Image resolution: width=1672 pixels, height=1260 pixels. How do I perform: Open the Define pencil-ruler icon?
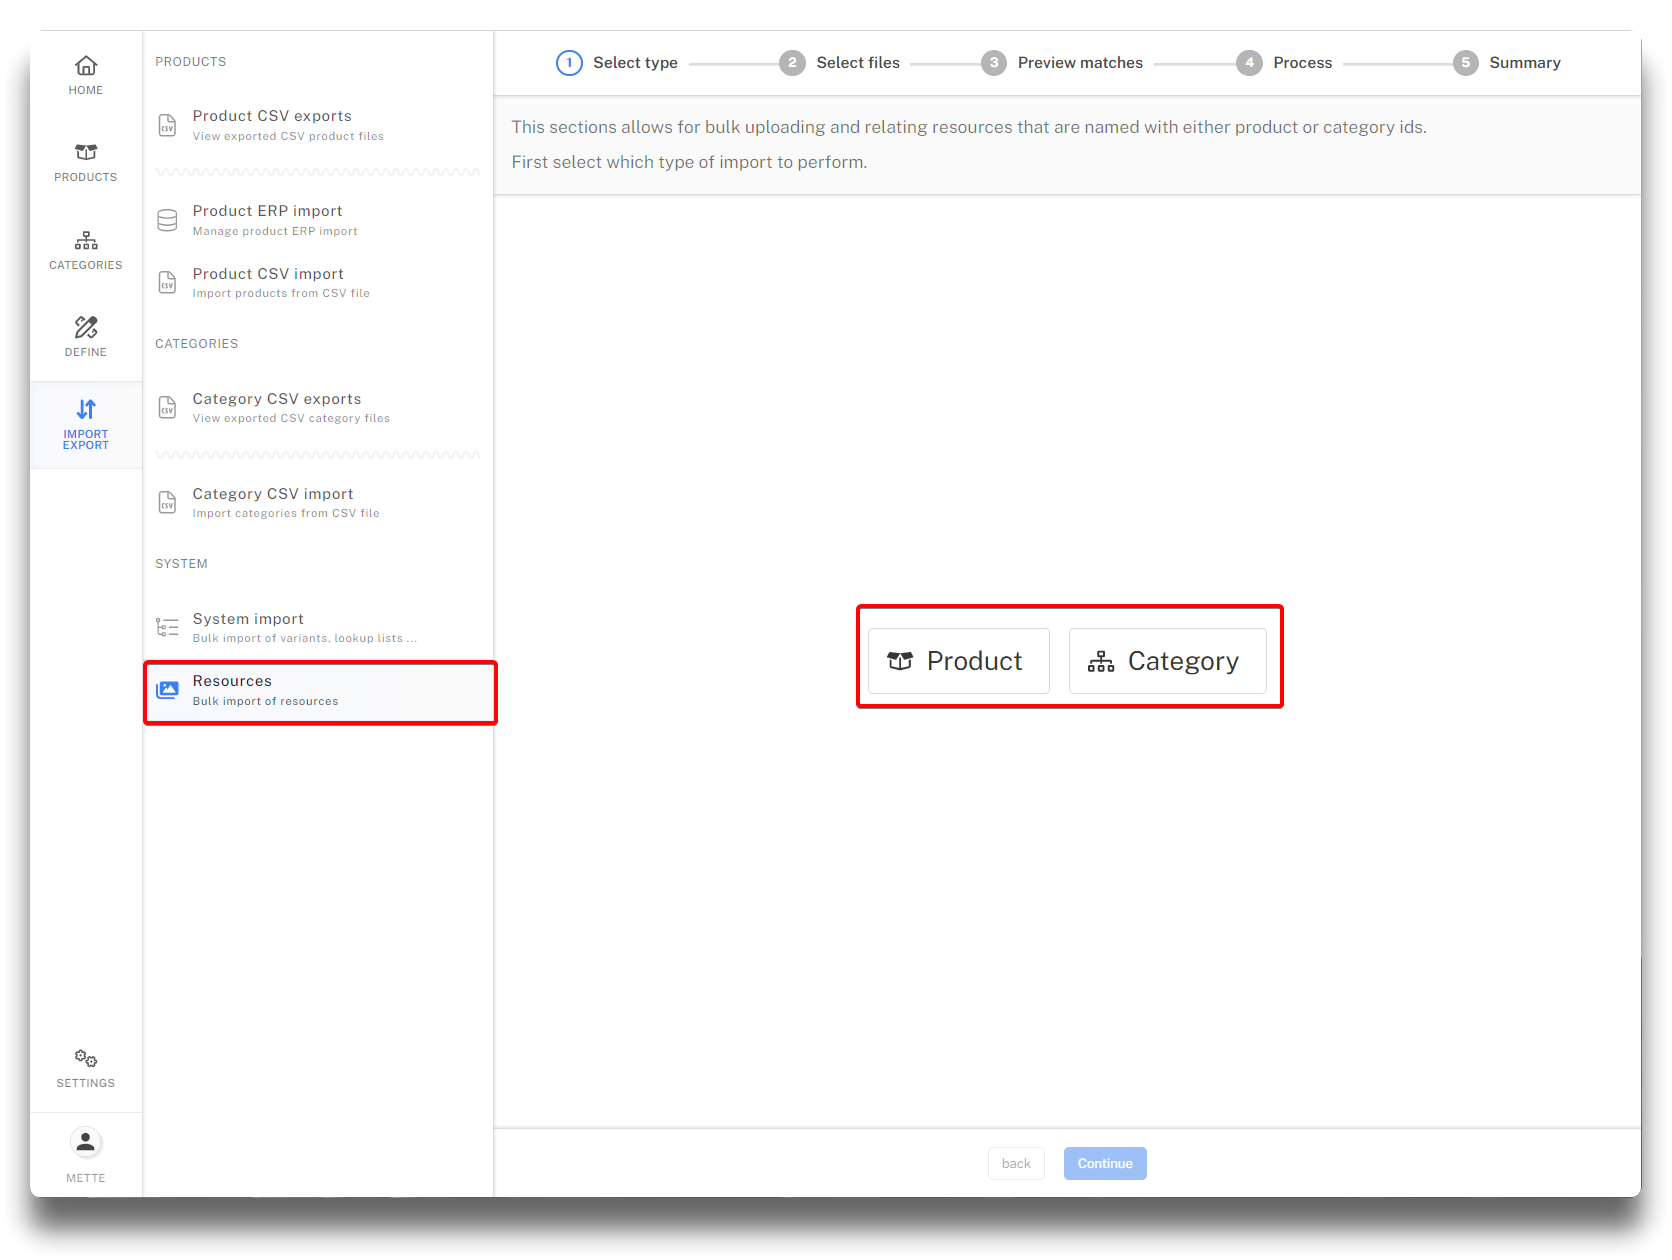coord(86,327)
